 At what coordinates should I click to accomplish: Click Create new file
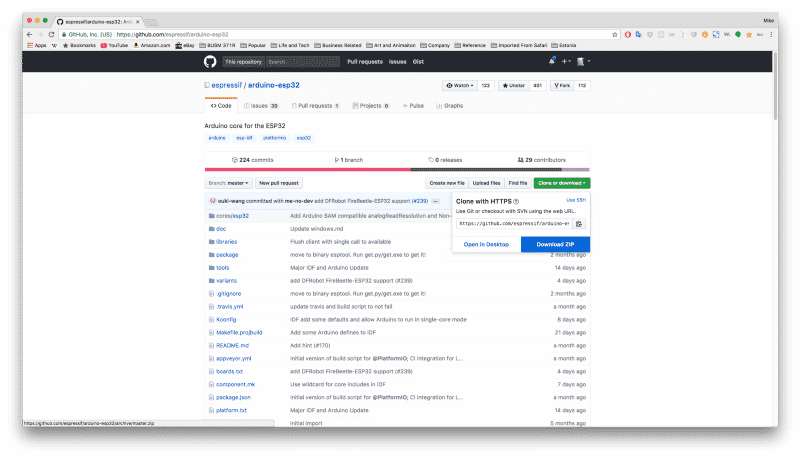(447, 183)
